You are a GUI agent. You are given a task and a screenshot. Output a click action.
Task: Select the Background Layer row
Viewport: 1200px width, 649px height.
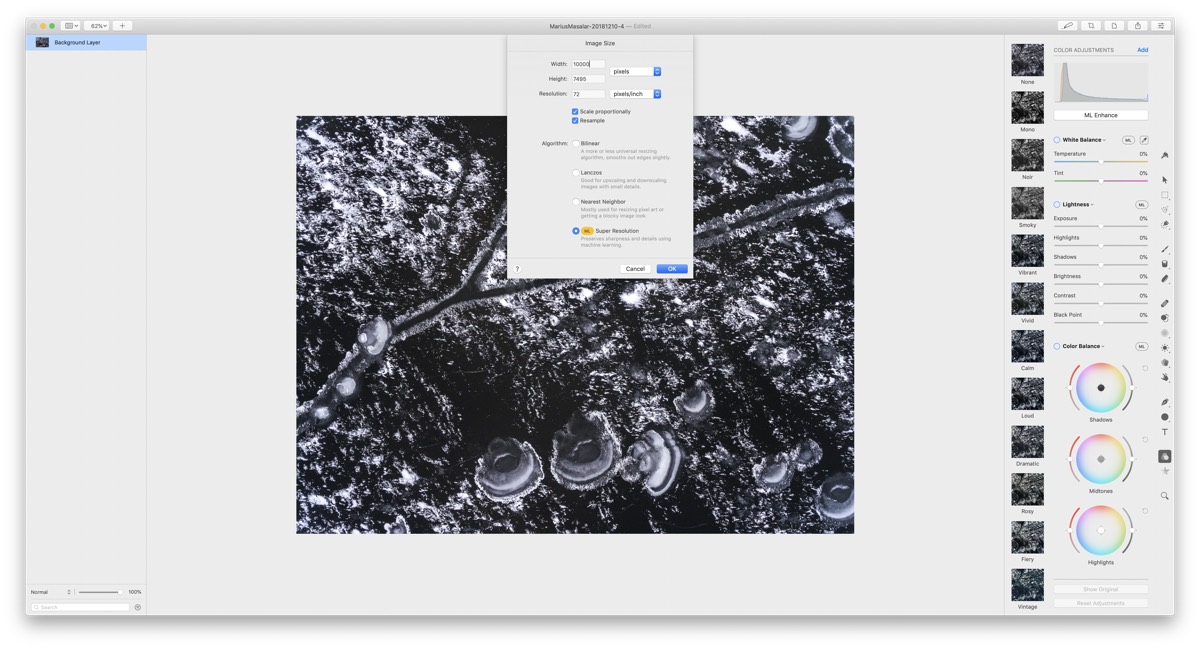click(x=86, y=43)
